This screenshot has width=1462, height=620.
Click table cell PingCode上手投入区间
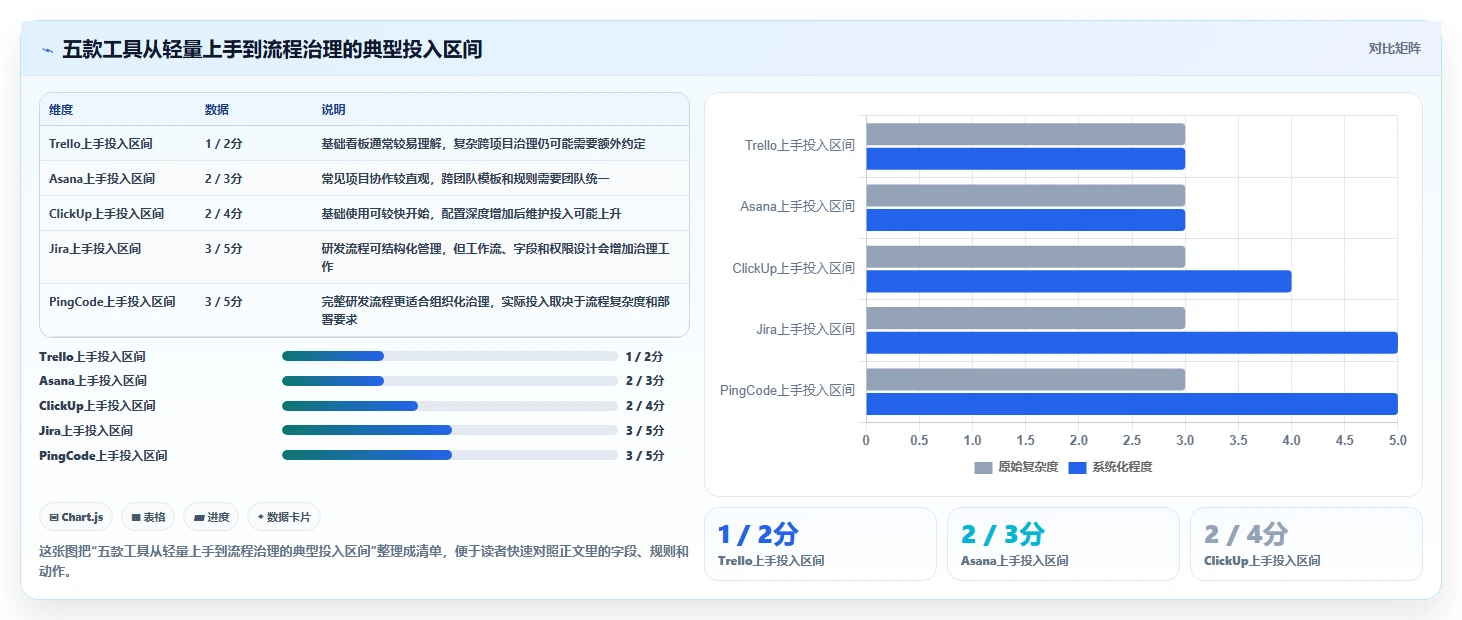112,301
